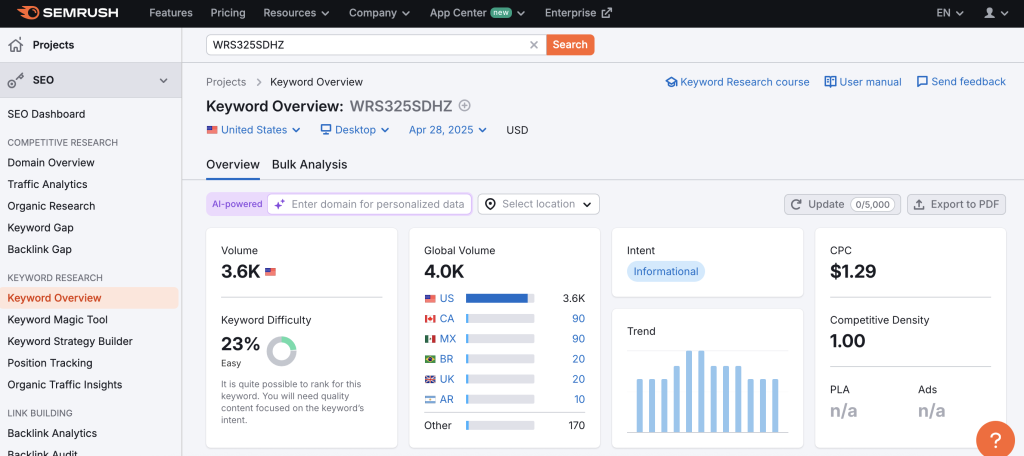The height and width of the screenshot is (456, 1024).
Task: Click the Send feedback link
Action: (961, 82)
